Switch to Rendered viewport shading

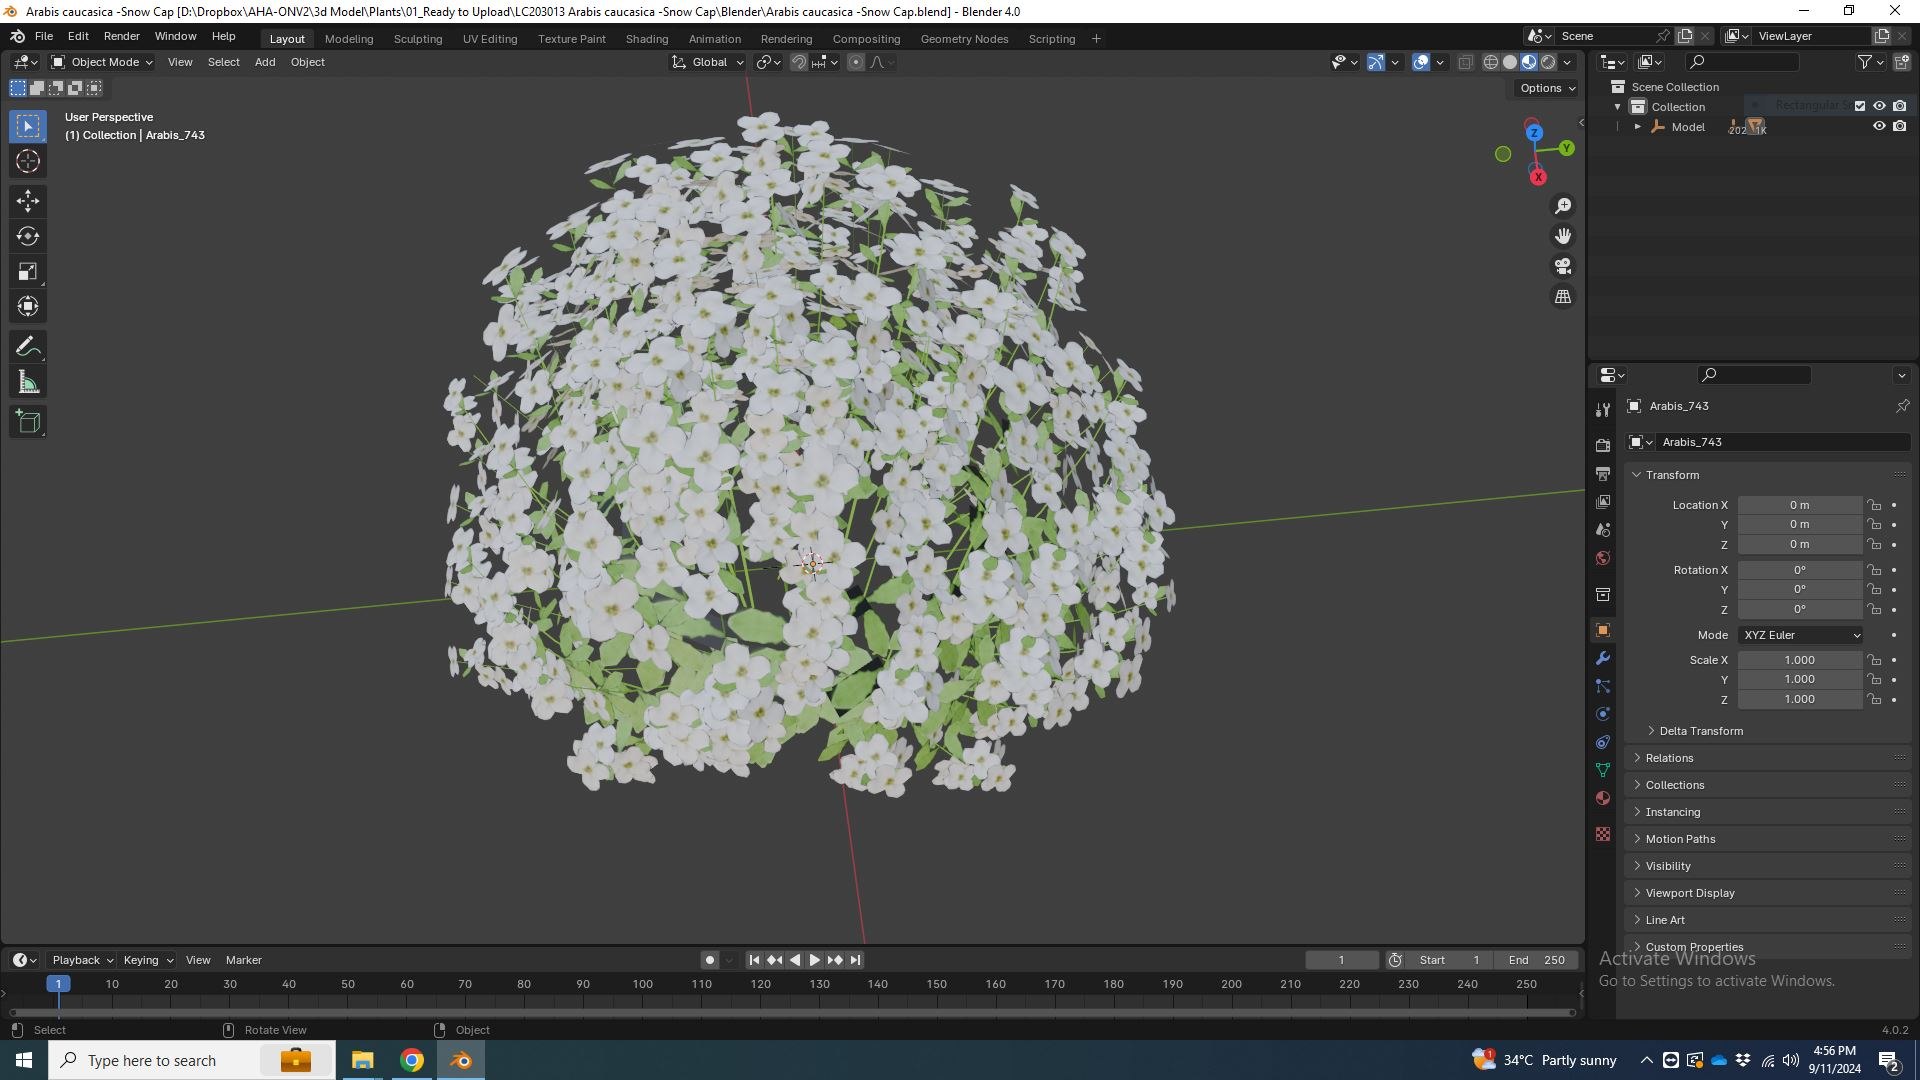click(1548, 62)
